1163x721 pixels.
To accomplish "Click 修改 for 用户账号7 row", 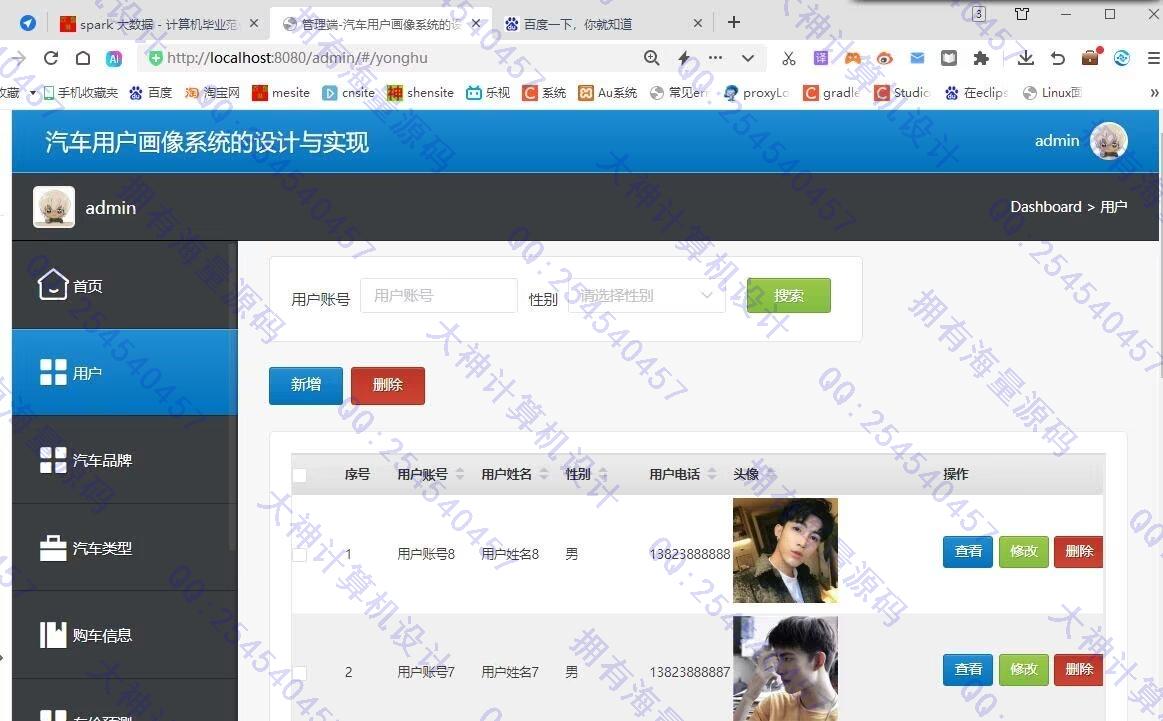I will (1024, 670).
